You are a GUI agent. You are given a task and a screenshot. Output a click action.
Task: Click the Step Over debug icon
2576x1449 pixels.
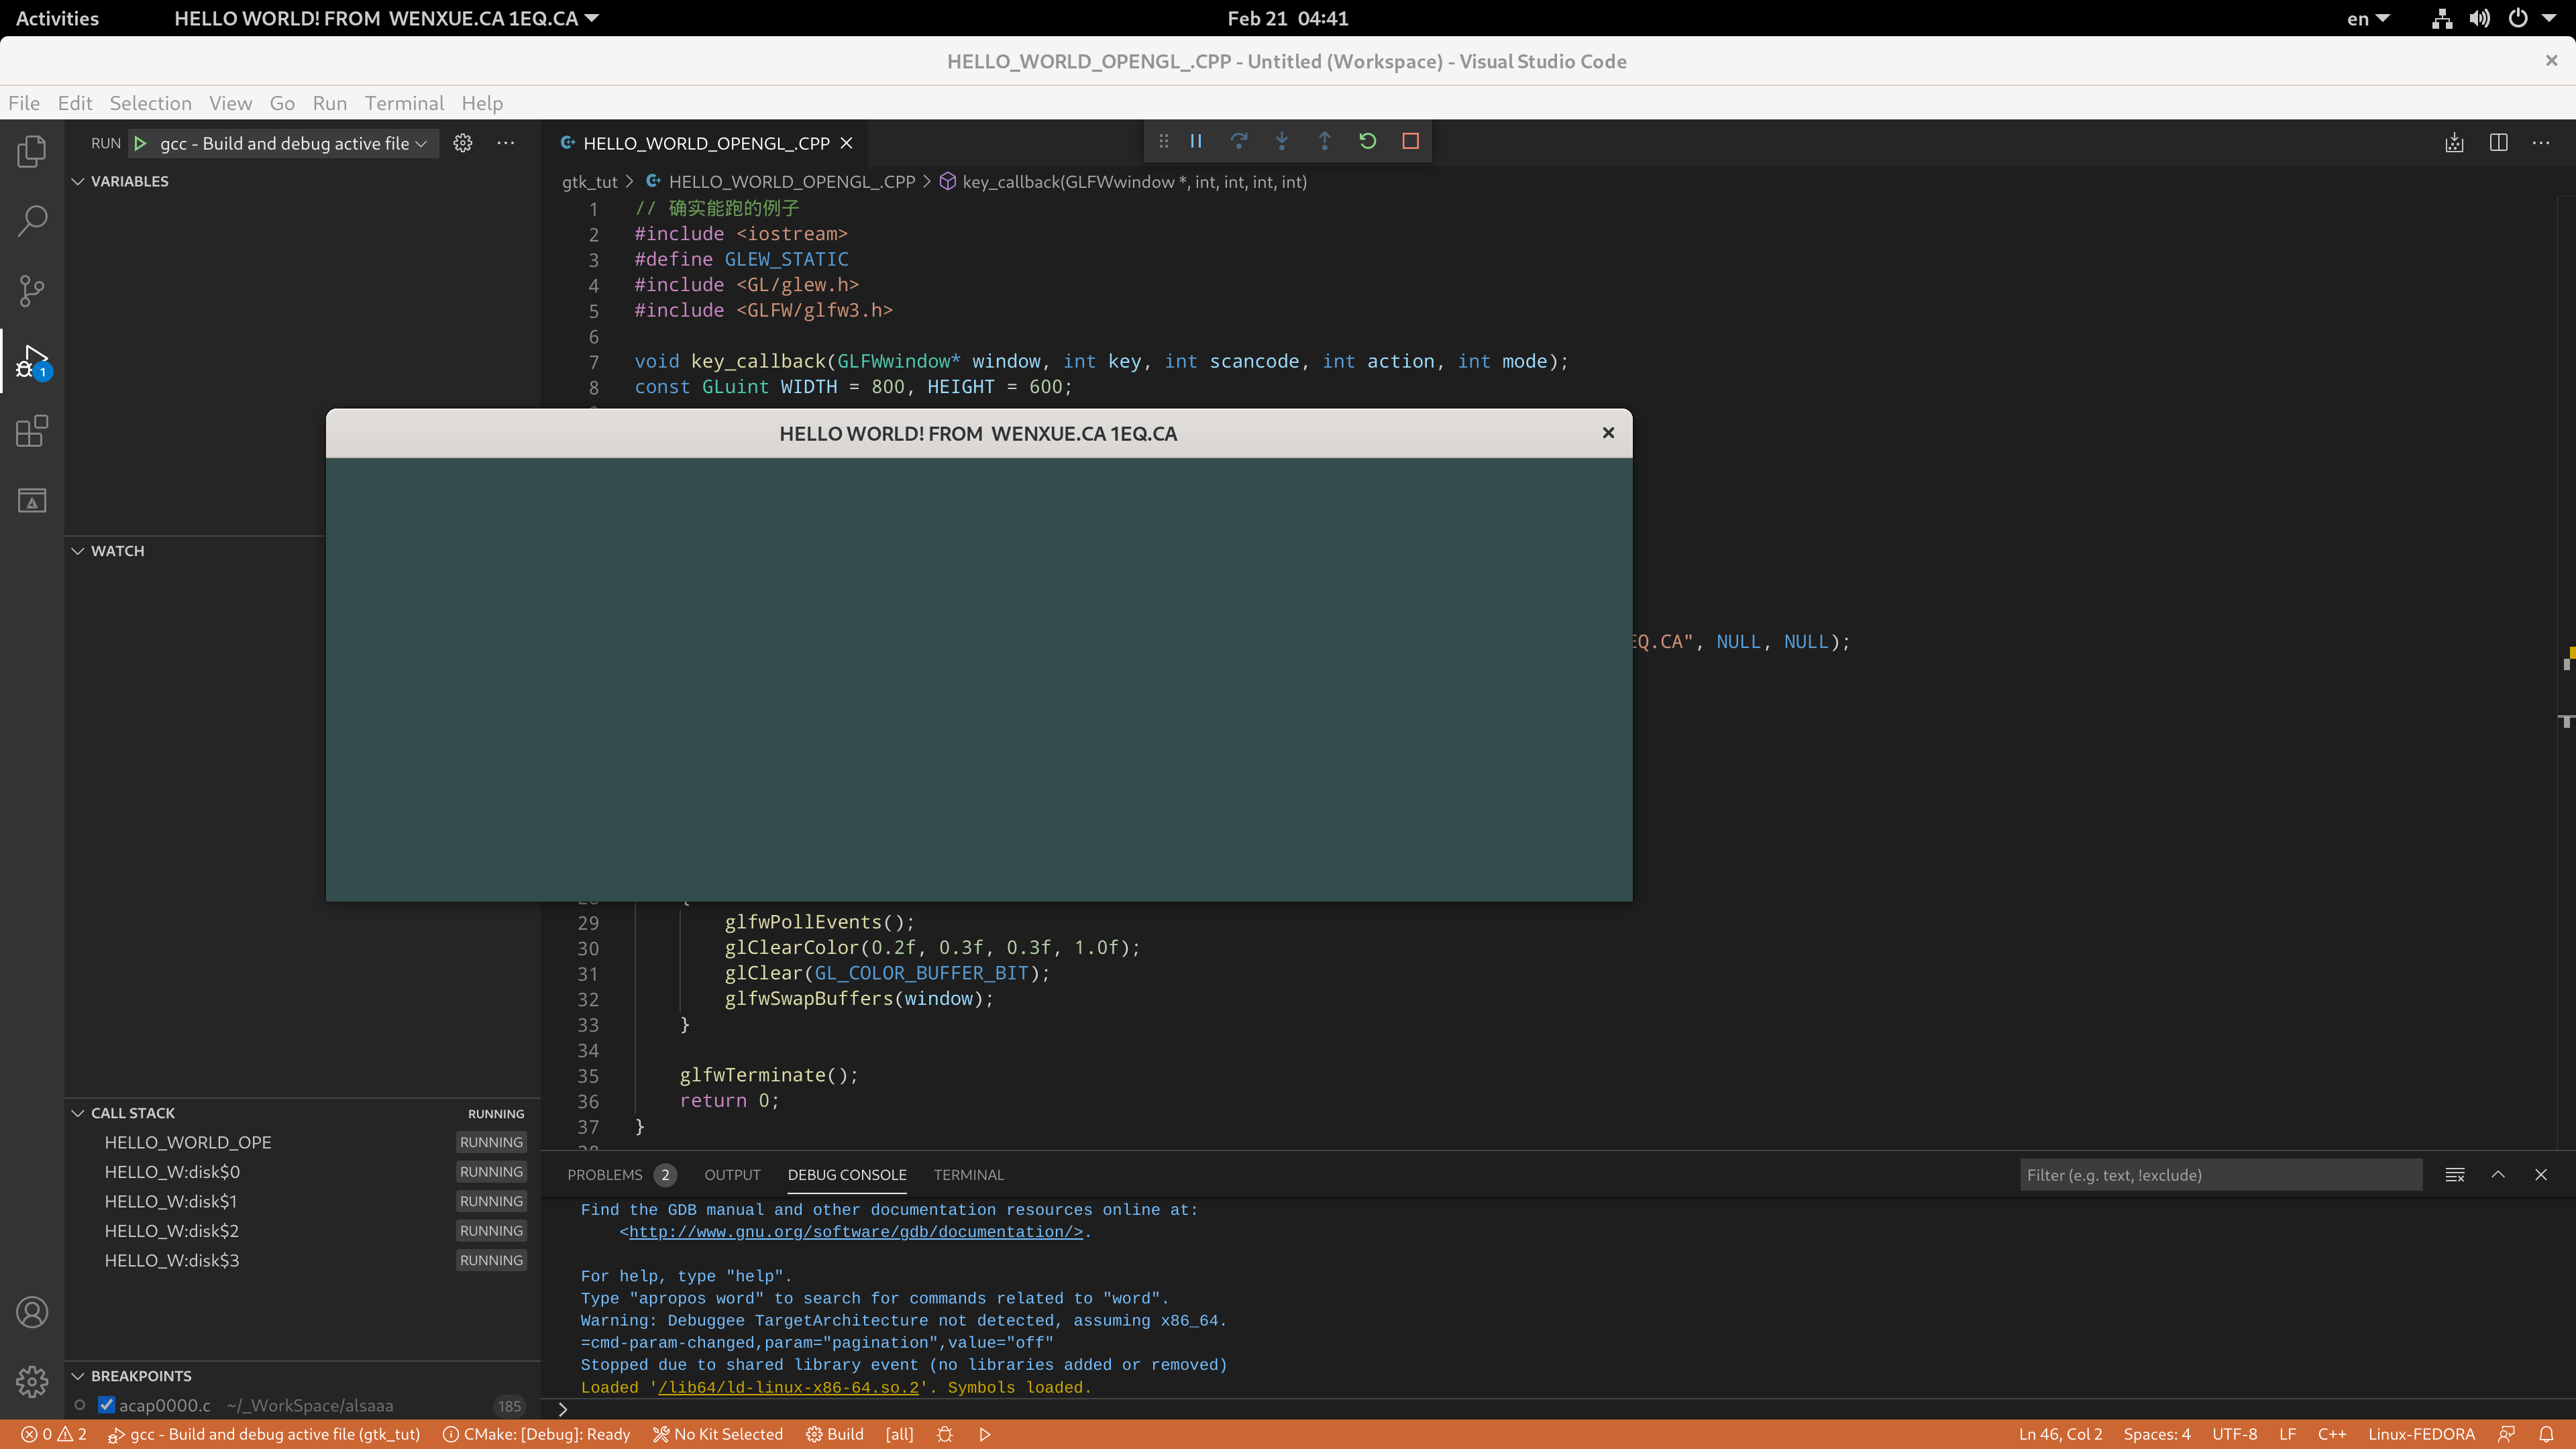(x=1239, y=141)
